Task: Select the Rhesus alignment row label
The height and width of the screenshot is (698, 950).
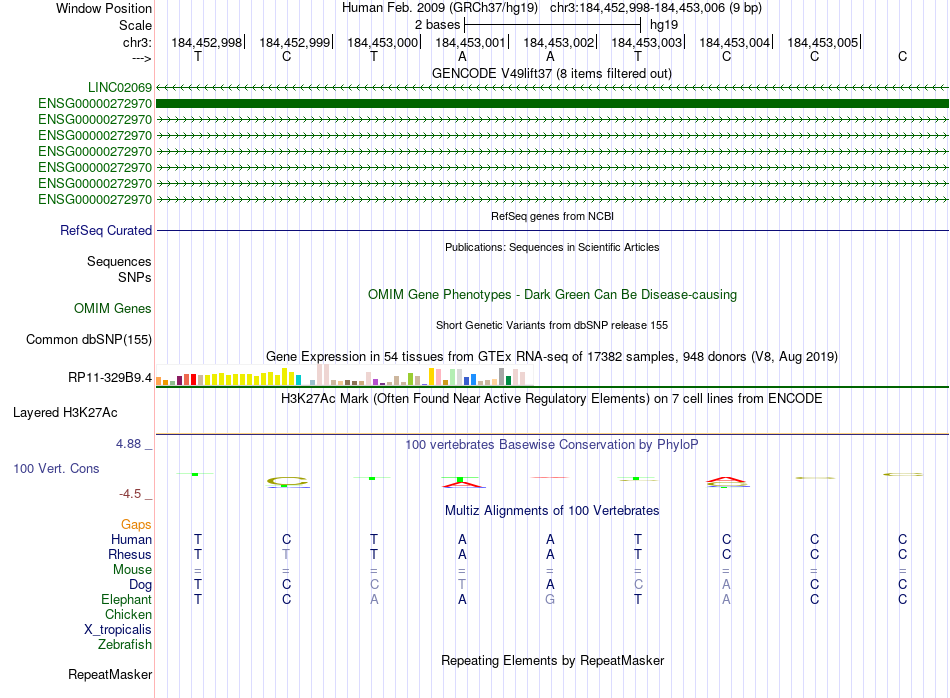Action: coord(130,554)
